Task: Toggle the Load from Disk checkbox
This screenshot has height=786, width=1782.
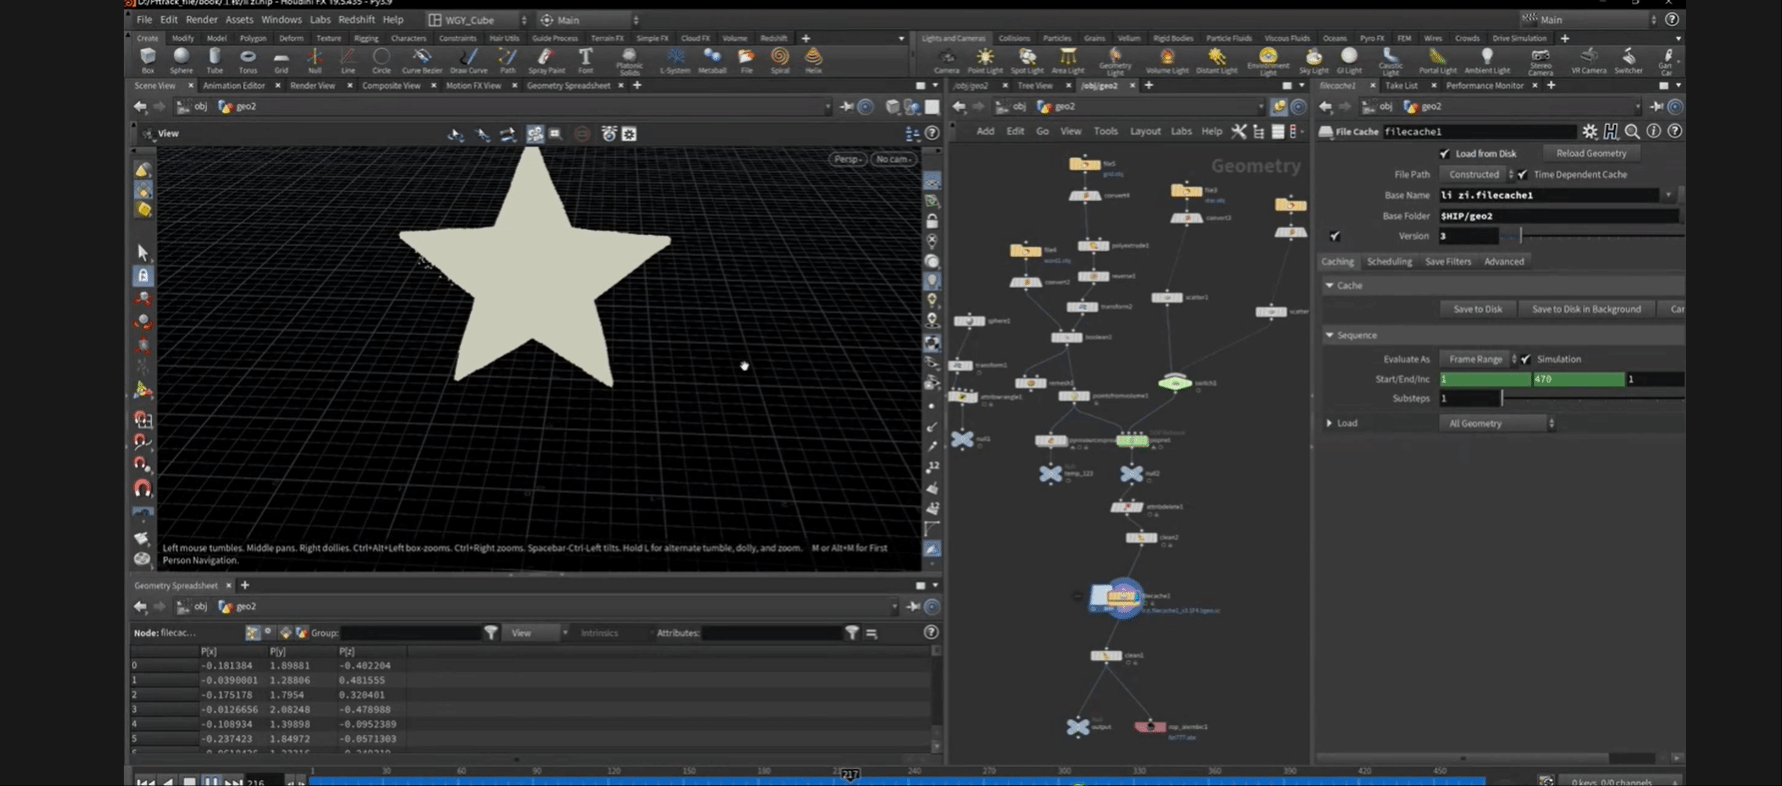Action: (x=1444, y=154)
